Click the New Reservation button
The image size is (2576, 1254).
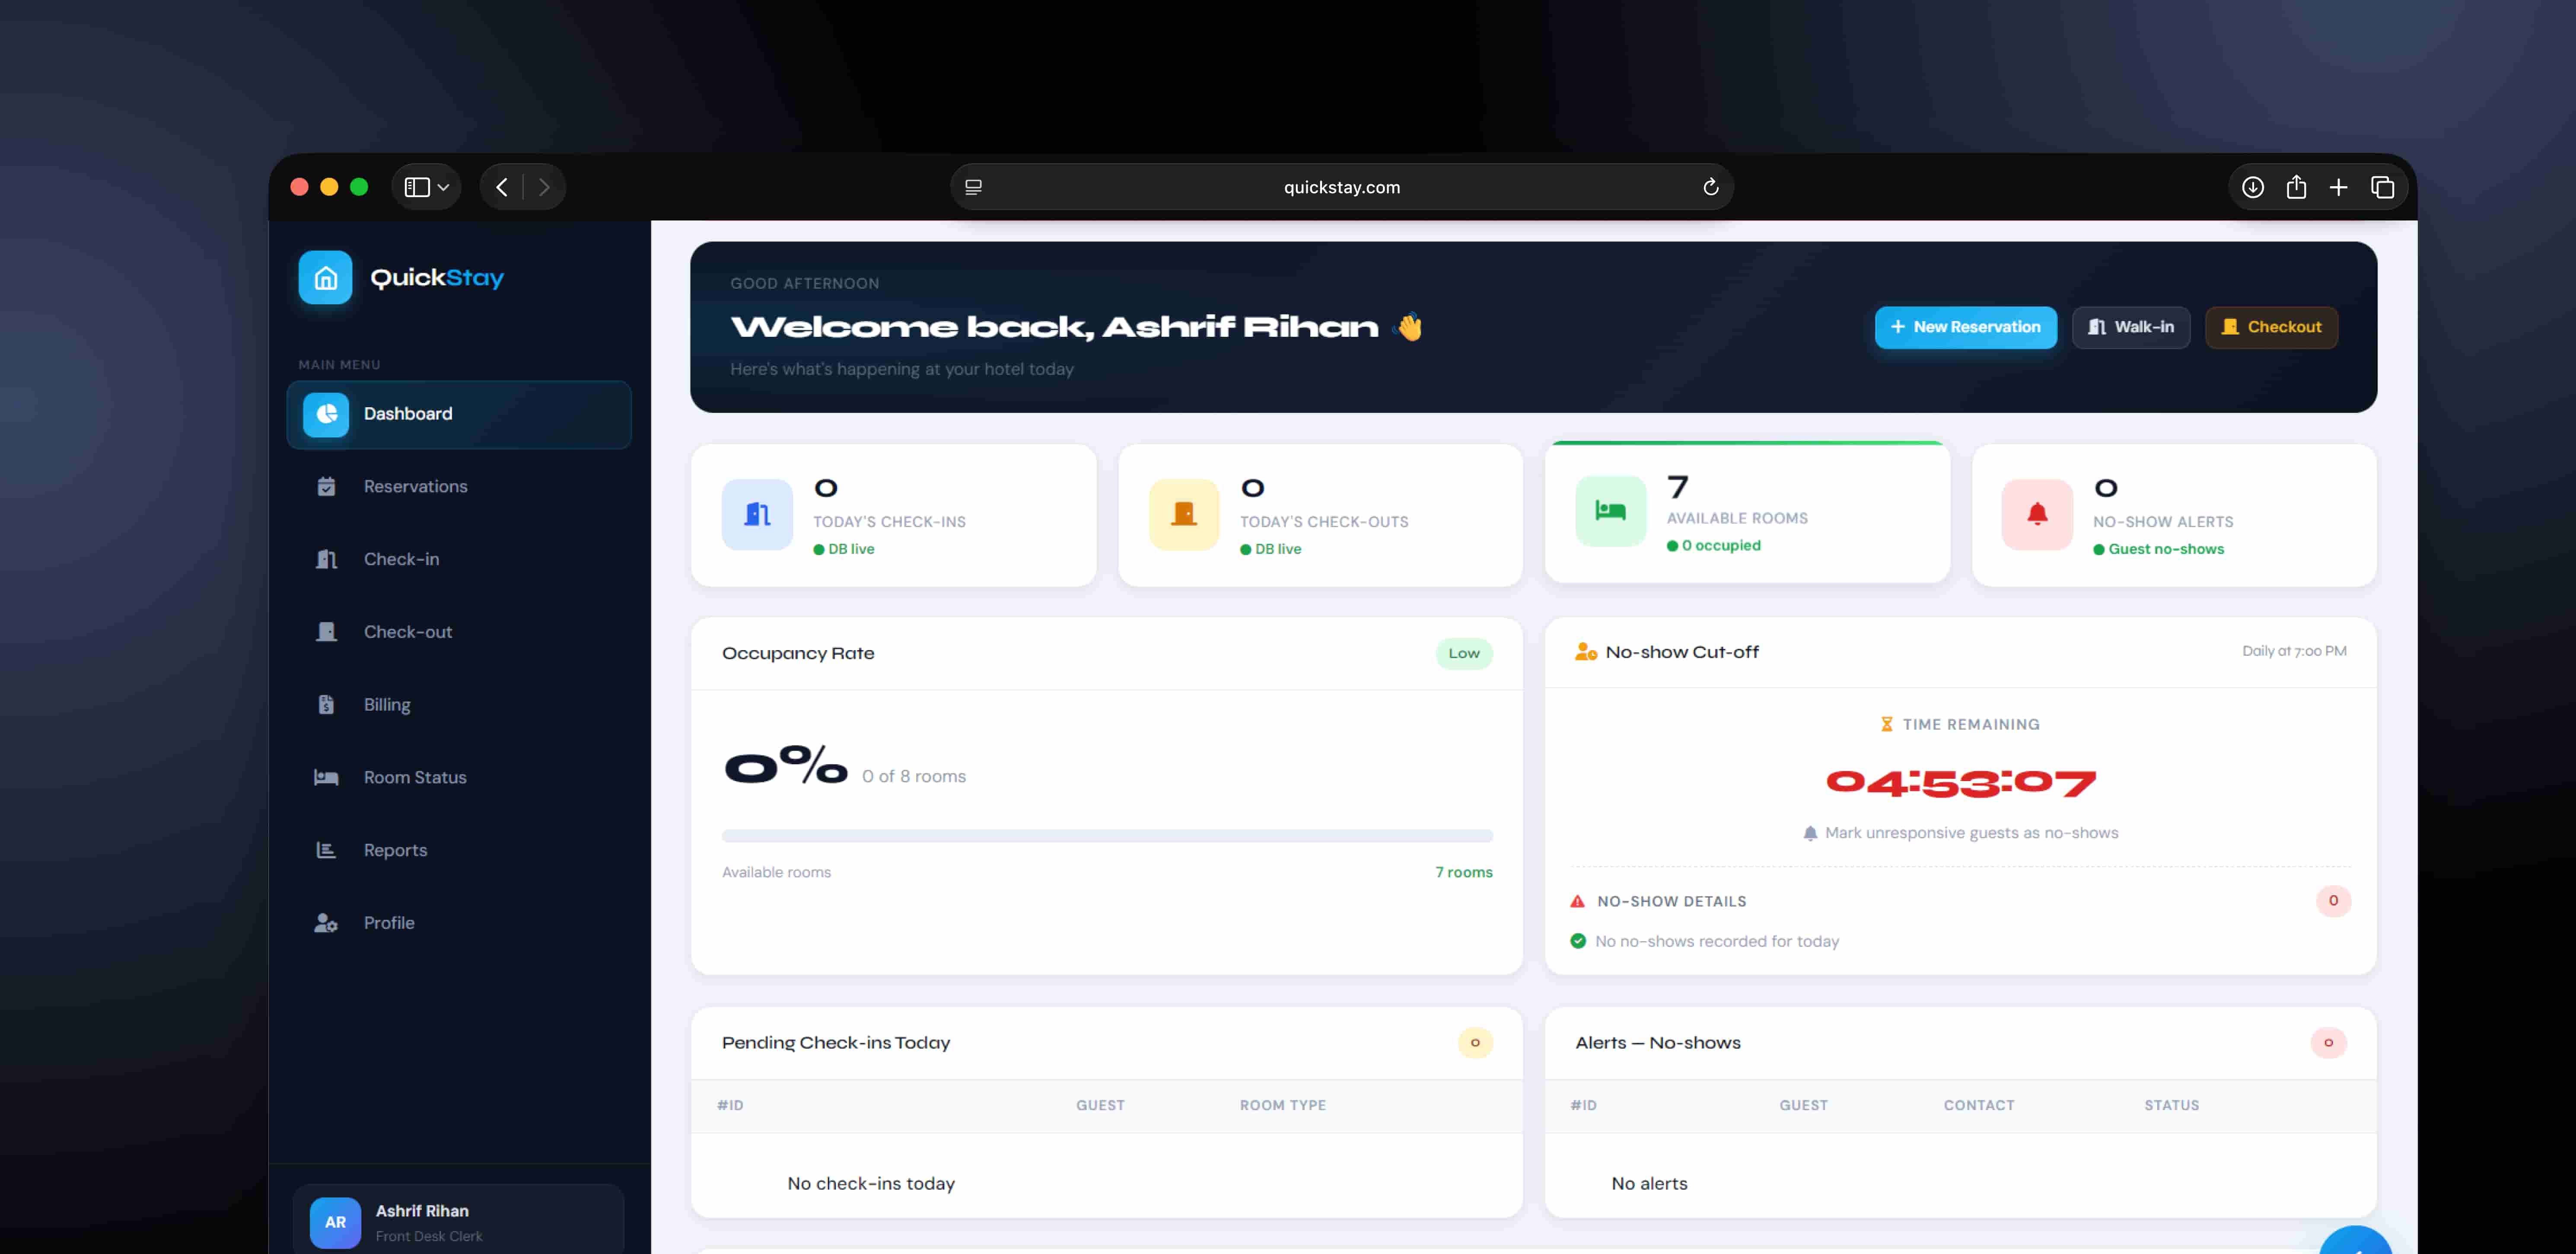(x=1965, y=327)
